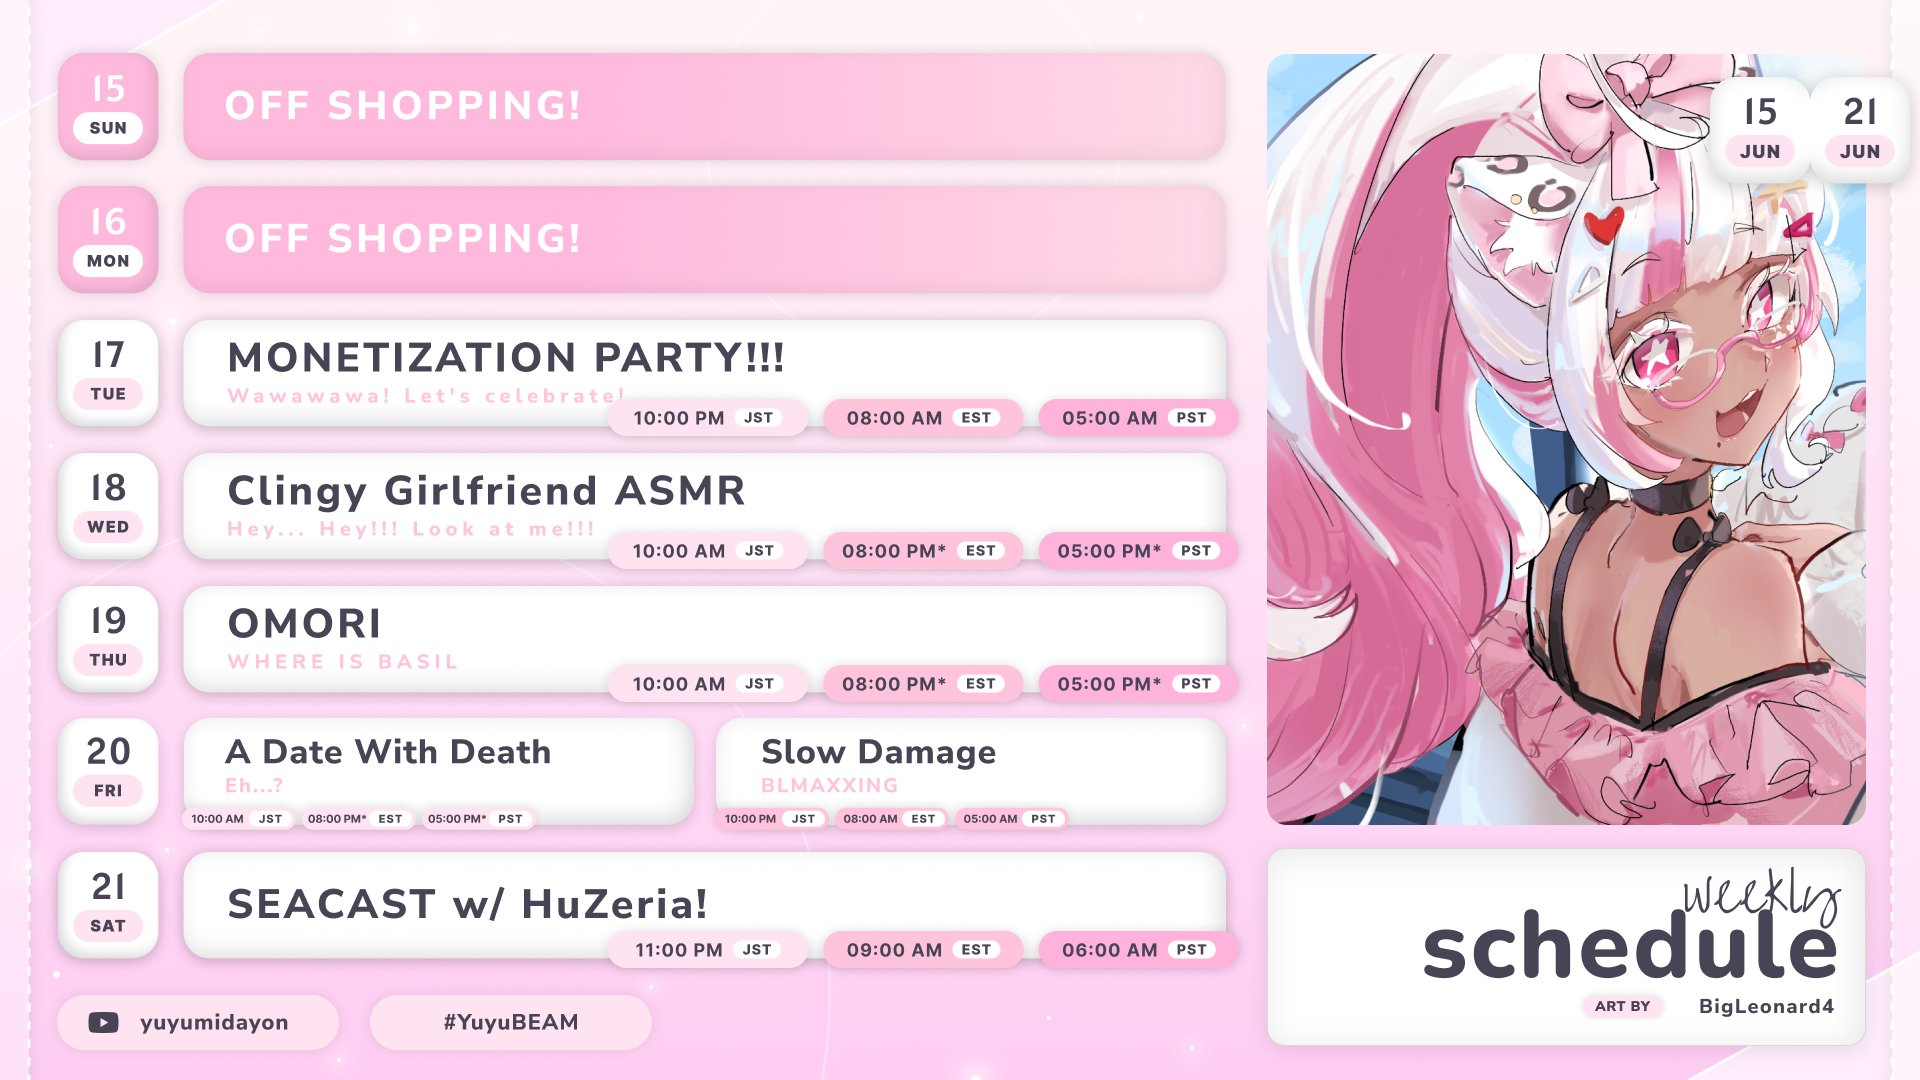The height and width of the screenshot is (1080, 1920).
Task: Click the Clingy Girlfriend ASMR event card
Action: tap(705, 505)
